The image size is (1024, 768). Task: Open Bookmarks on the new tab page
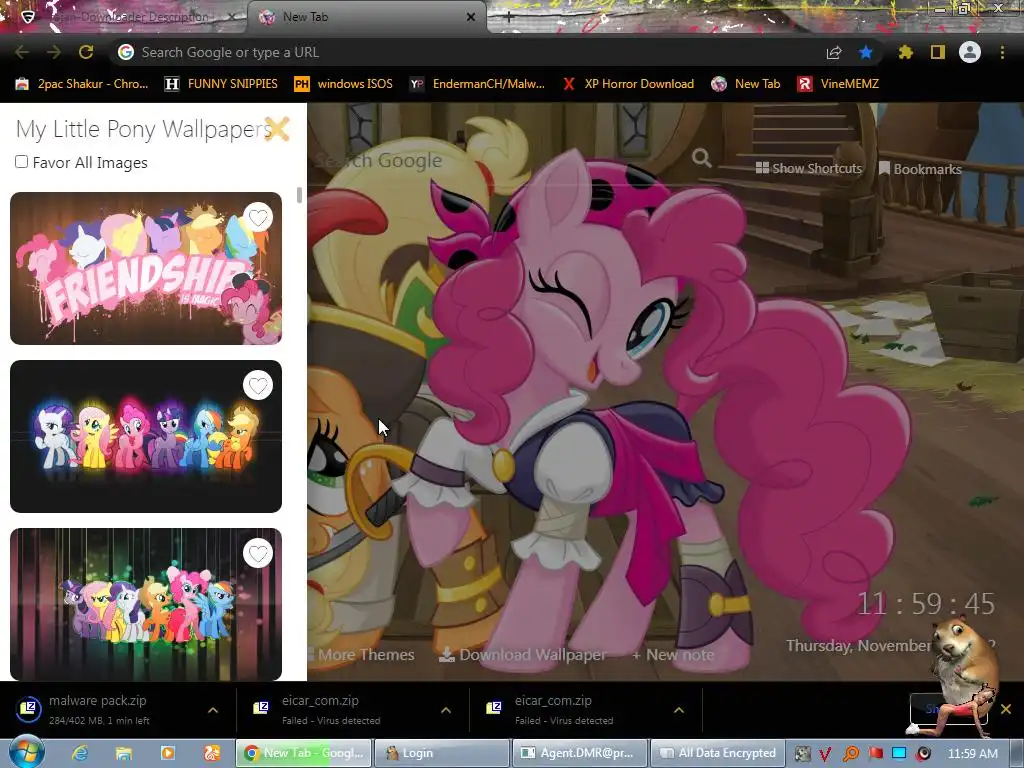pos(920,168)
